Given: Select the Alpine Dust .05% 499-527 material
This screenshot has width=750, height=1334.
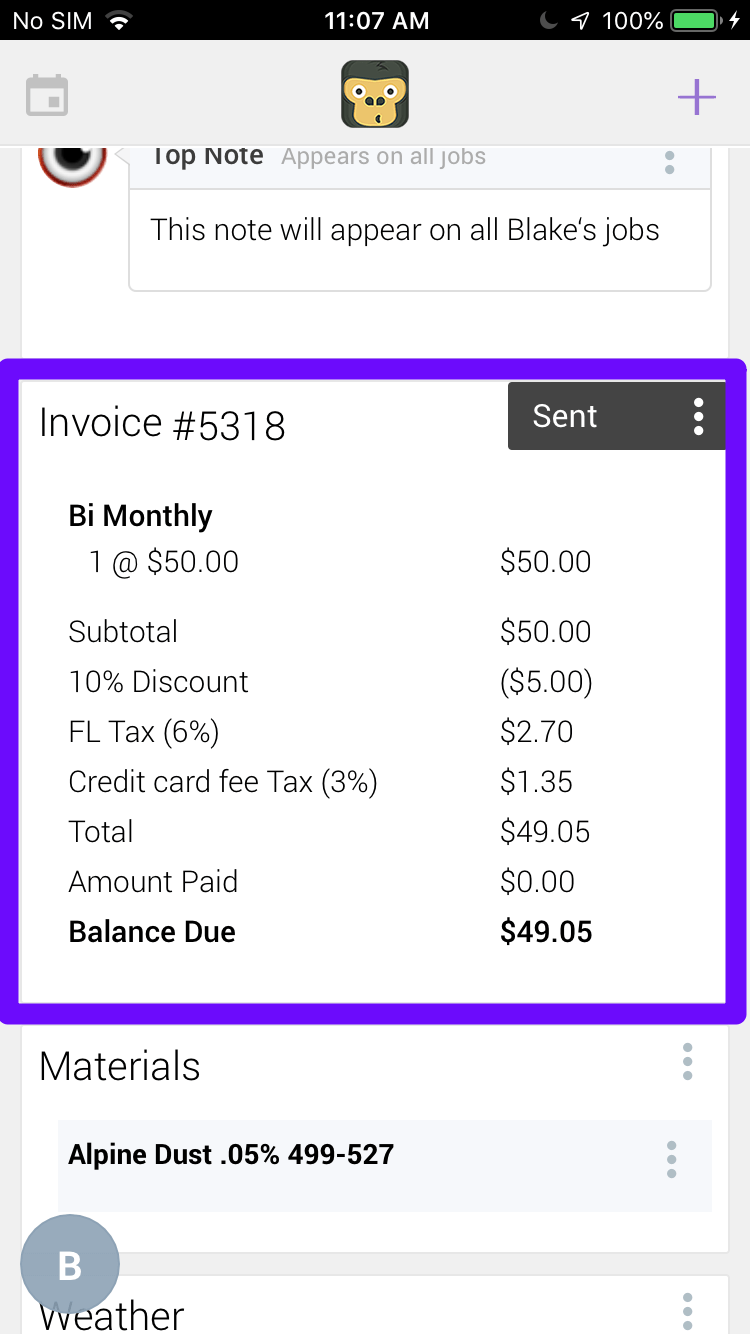Looking at the screenshot, I should tap(231, 1155).
